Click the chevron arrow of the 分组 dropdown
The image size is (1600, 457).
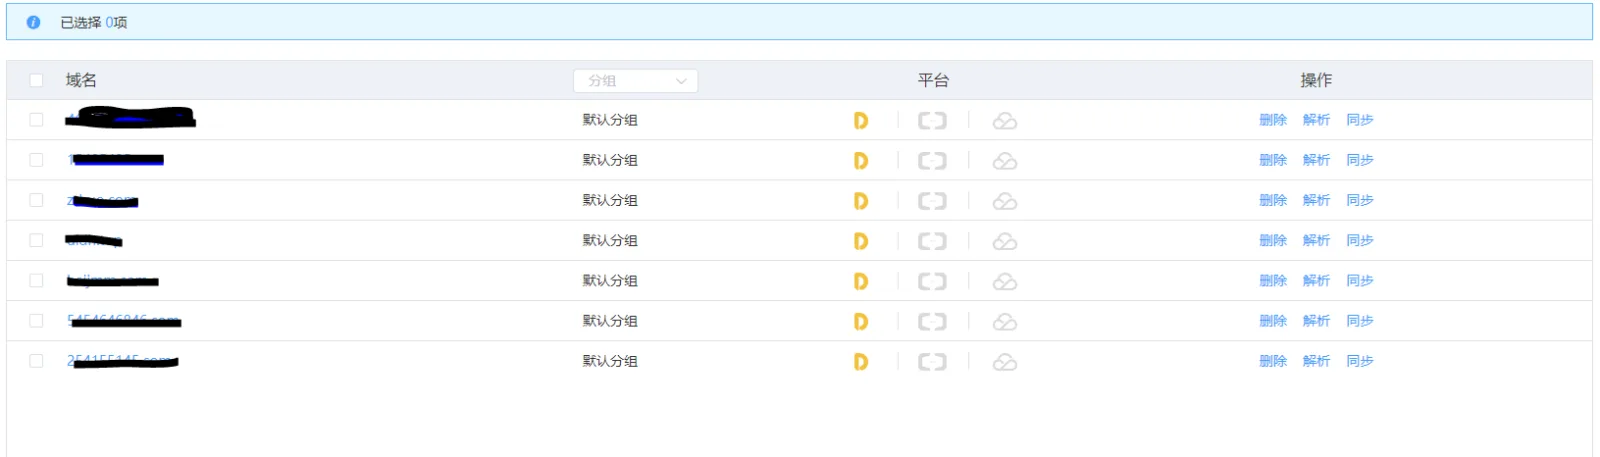click(x=681, y=81)
